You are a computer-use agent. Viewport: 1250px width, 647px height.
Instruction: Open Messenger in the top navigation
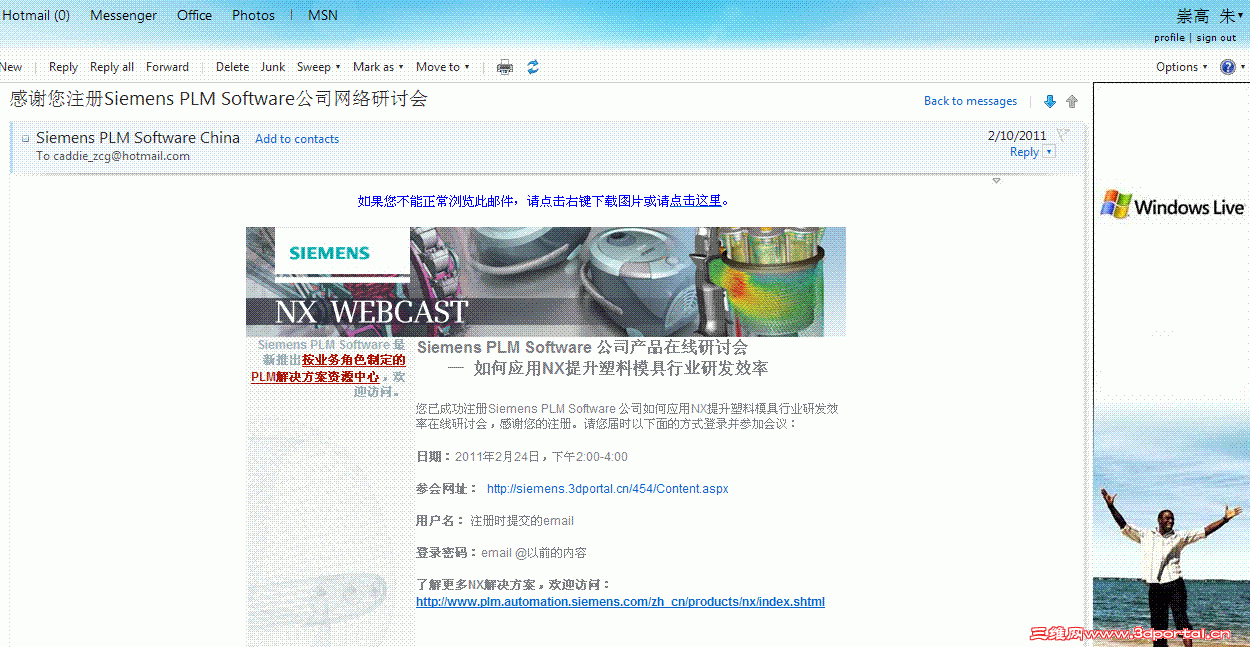(x=123, y=15)
